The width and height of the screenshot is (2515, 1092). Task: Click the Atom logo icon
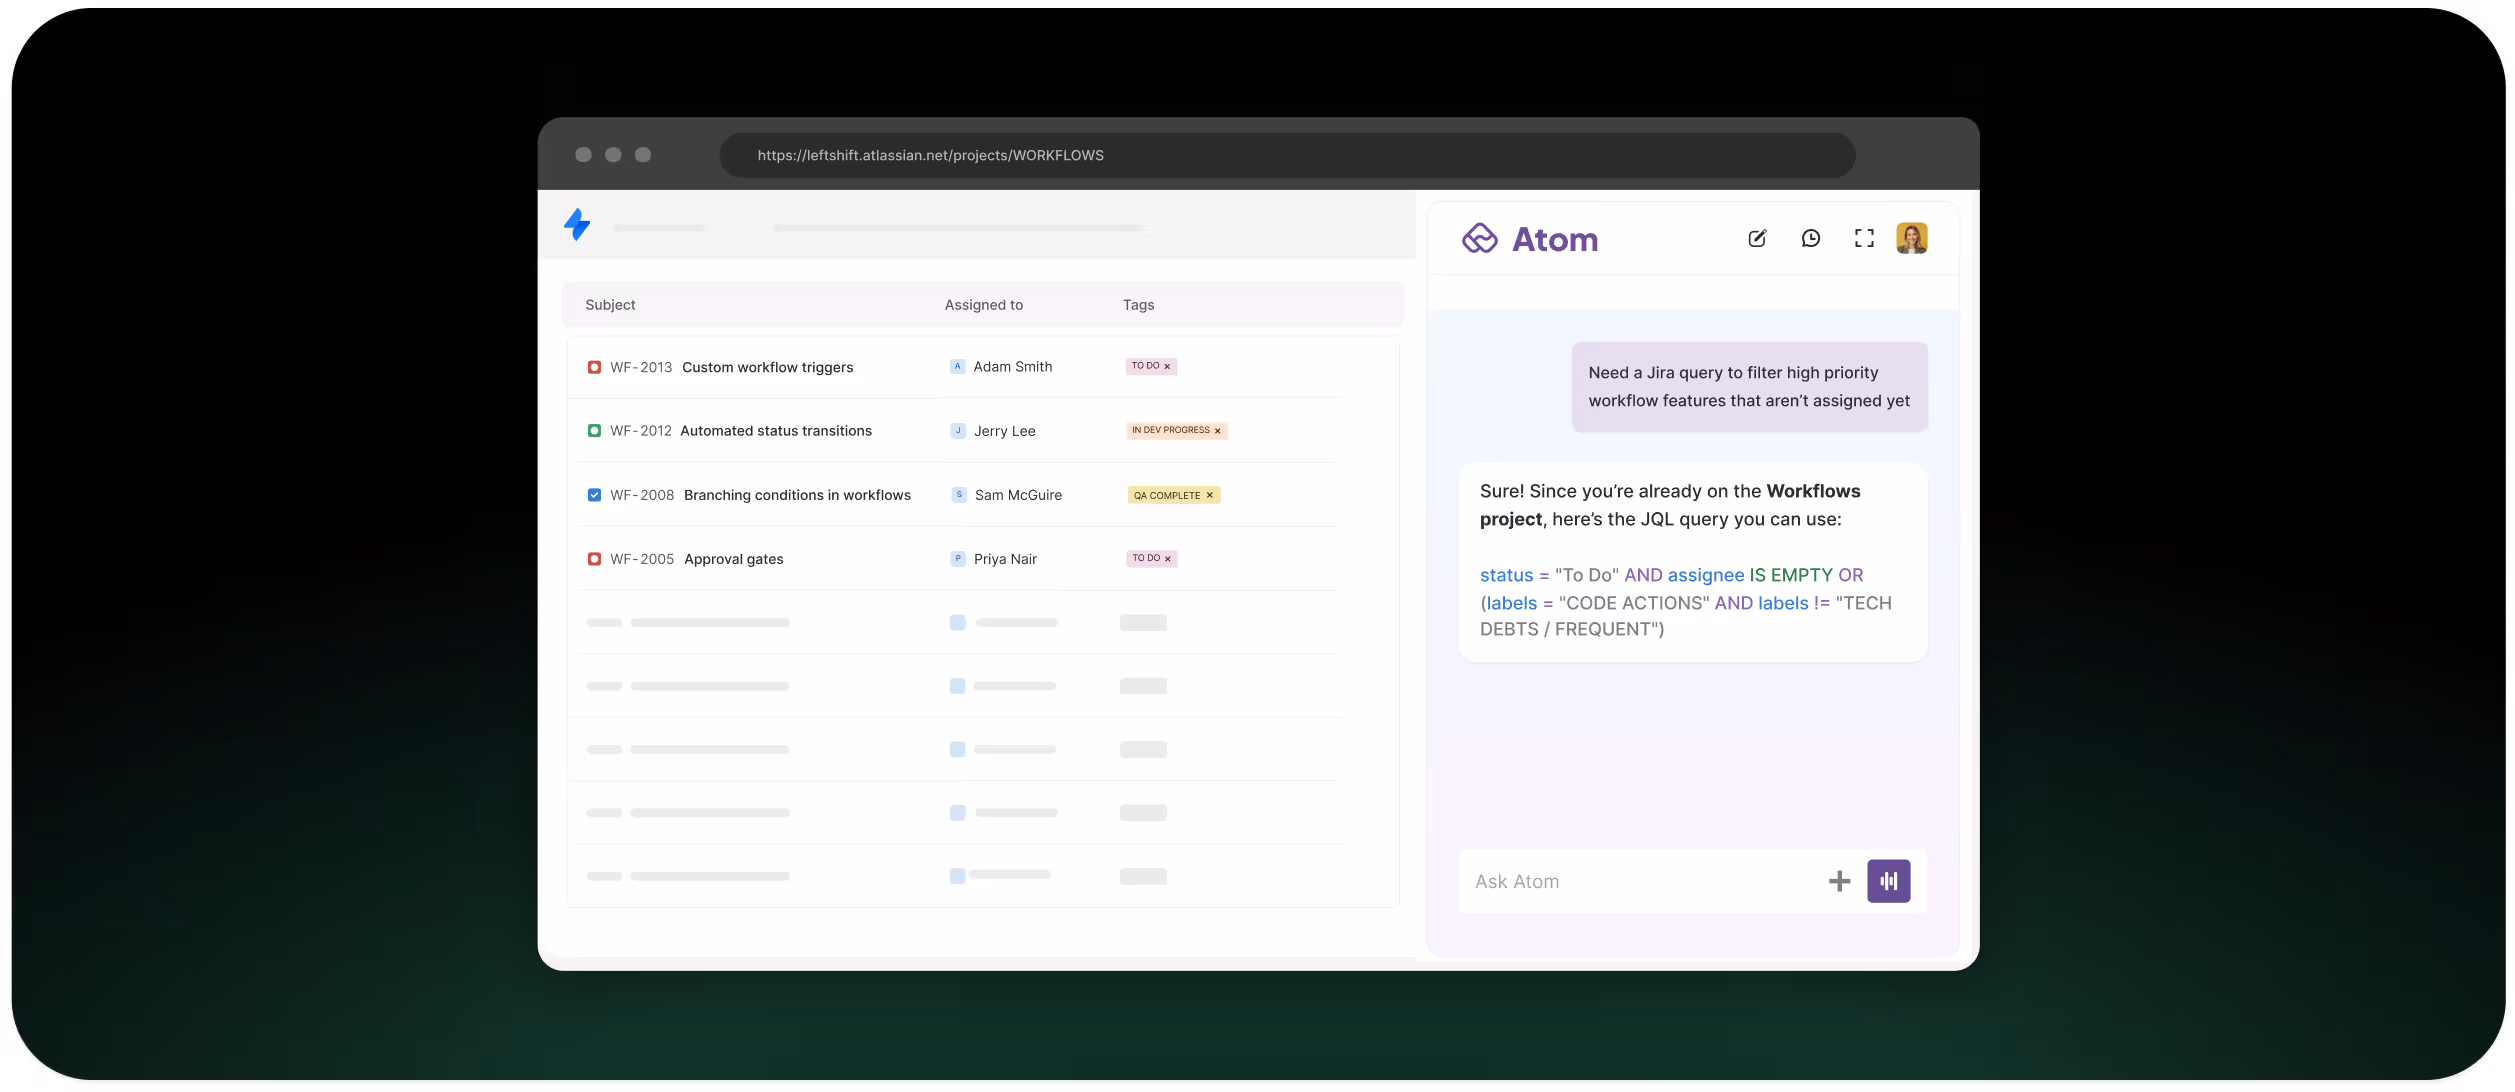pyautogui.click(x=1479, y=239)
